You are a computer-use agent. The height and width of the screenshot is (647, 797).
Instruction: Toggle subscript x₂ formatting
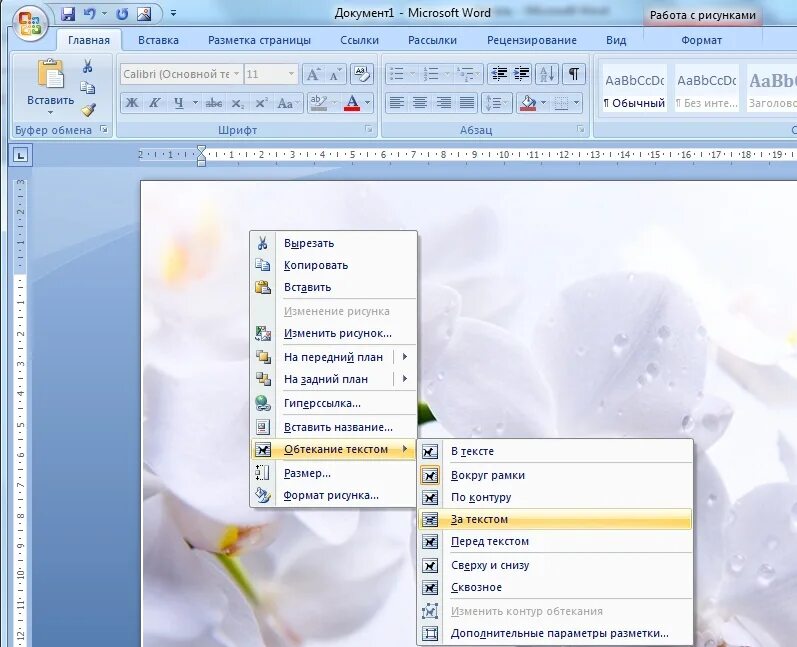pos(237,103)
